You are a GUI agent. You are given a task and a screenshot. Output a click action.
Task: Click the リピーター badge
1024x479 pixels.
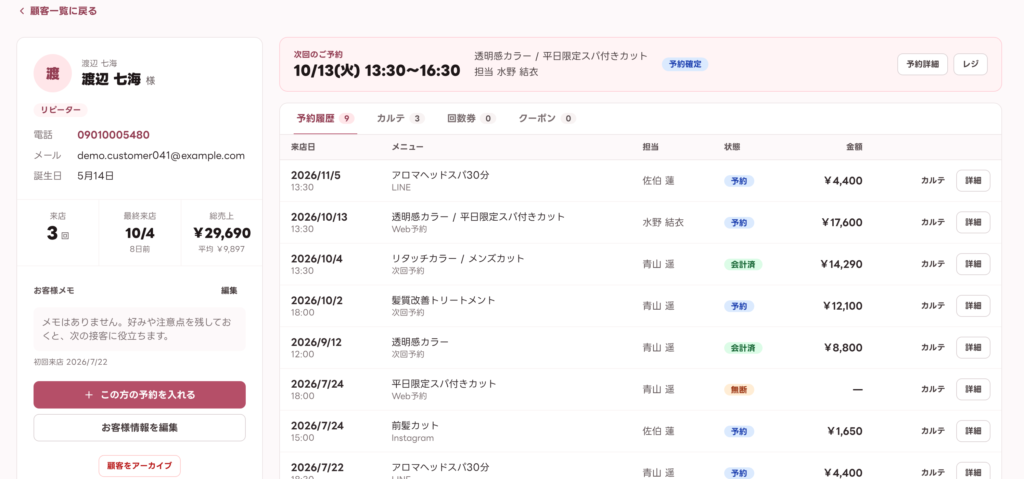pos(60,110)
